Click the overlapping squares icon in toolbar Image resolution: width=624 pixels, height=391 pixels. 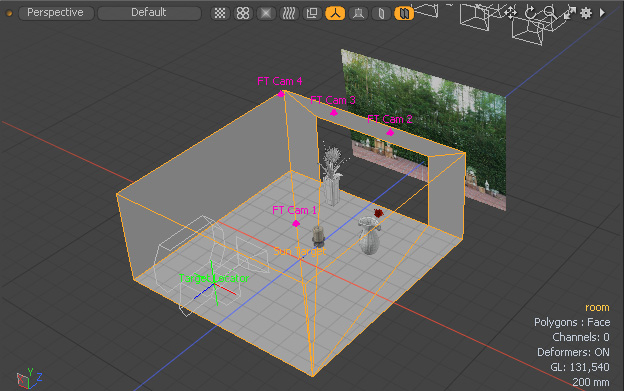312,13
